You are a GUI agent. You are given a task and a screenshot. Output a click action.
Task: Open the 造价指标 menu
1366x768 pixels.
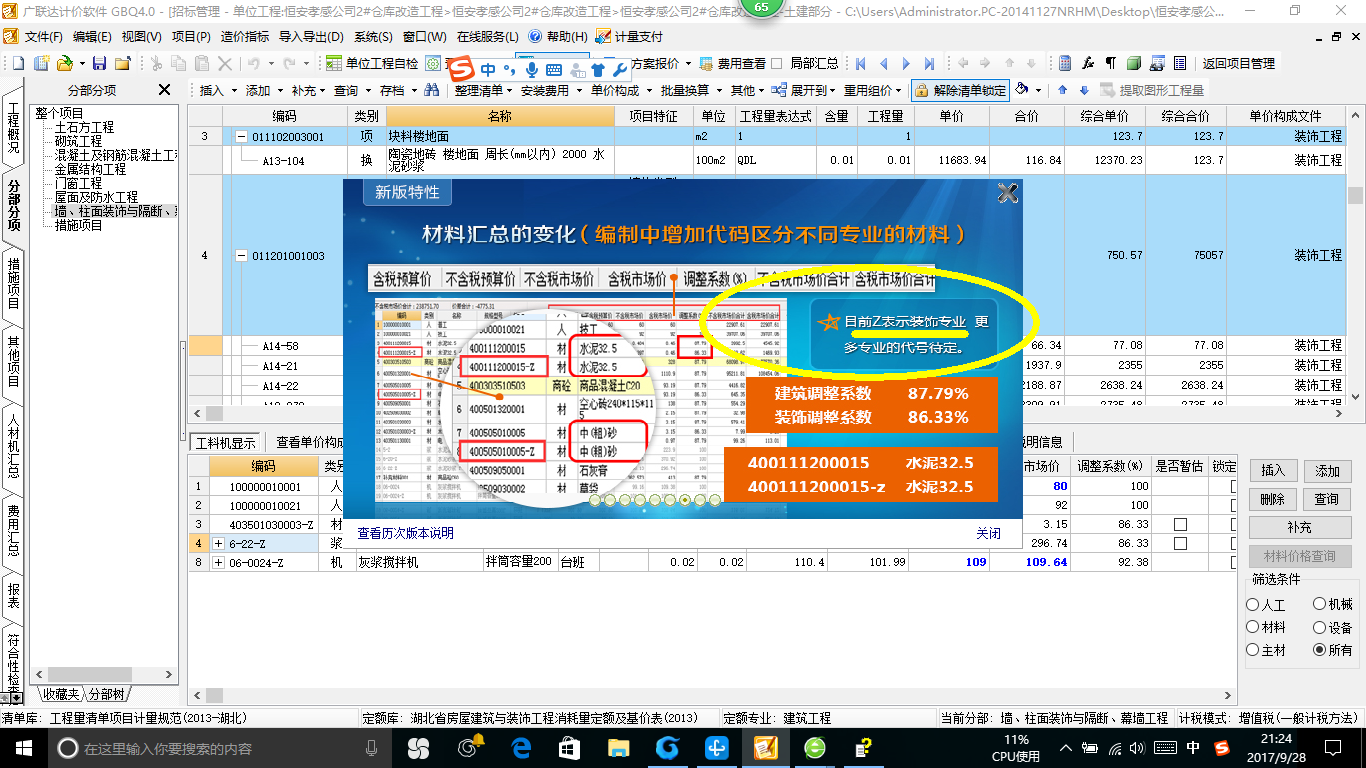pos(244,36)
